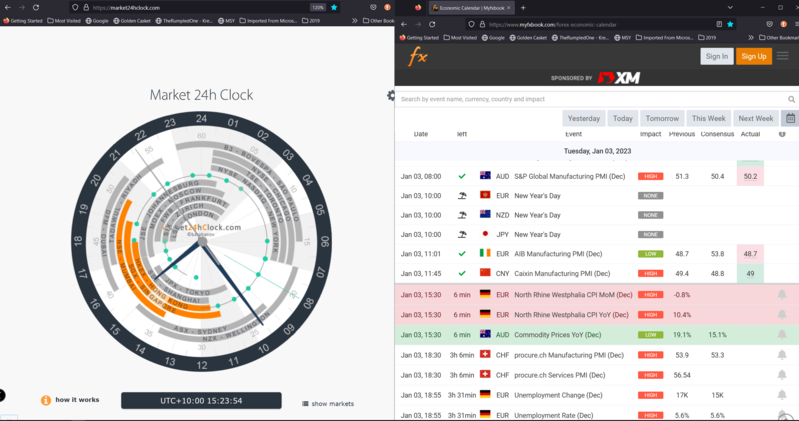Click the padlock icon beside market24hclock.com URL

coord(86,8)
